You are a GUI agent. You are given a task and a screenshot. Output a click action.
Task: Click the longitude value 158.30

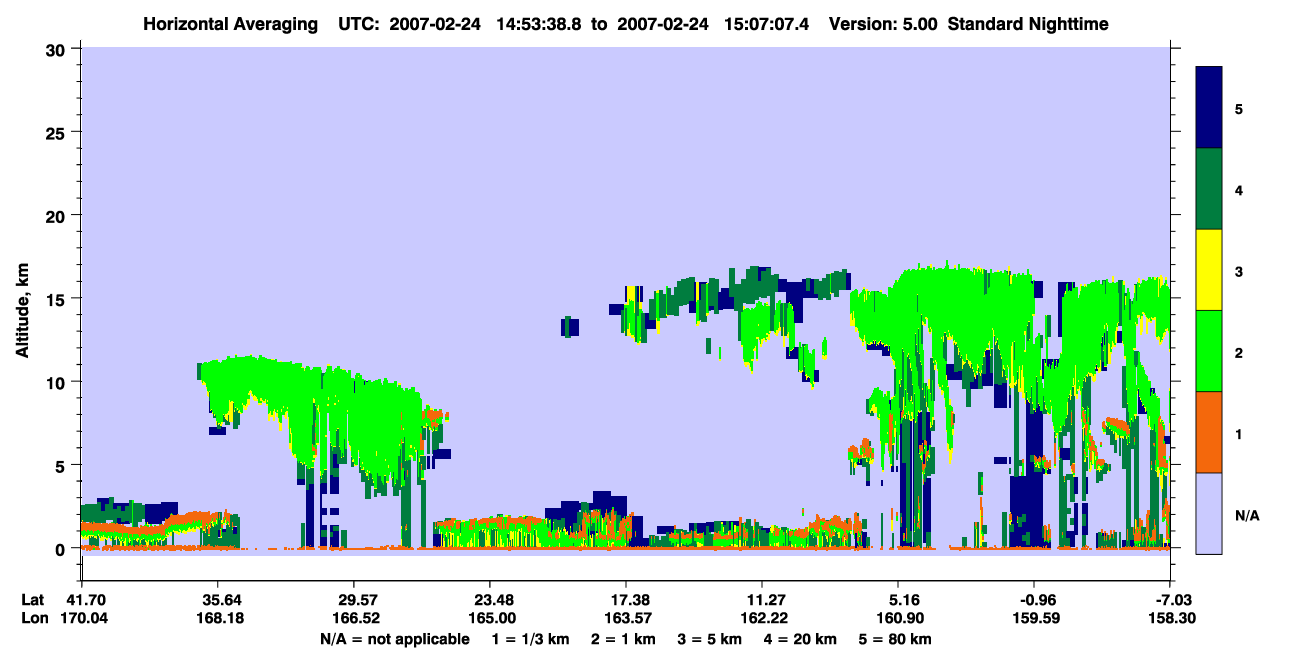1170,618
